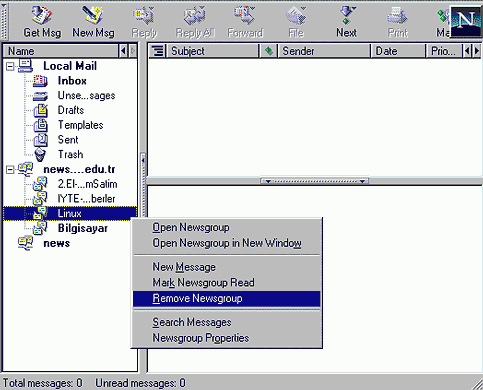Sort messages by Date column
This screenshot has width=483, height=390.
click(398, 51)
